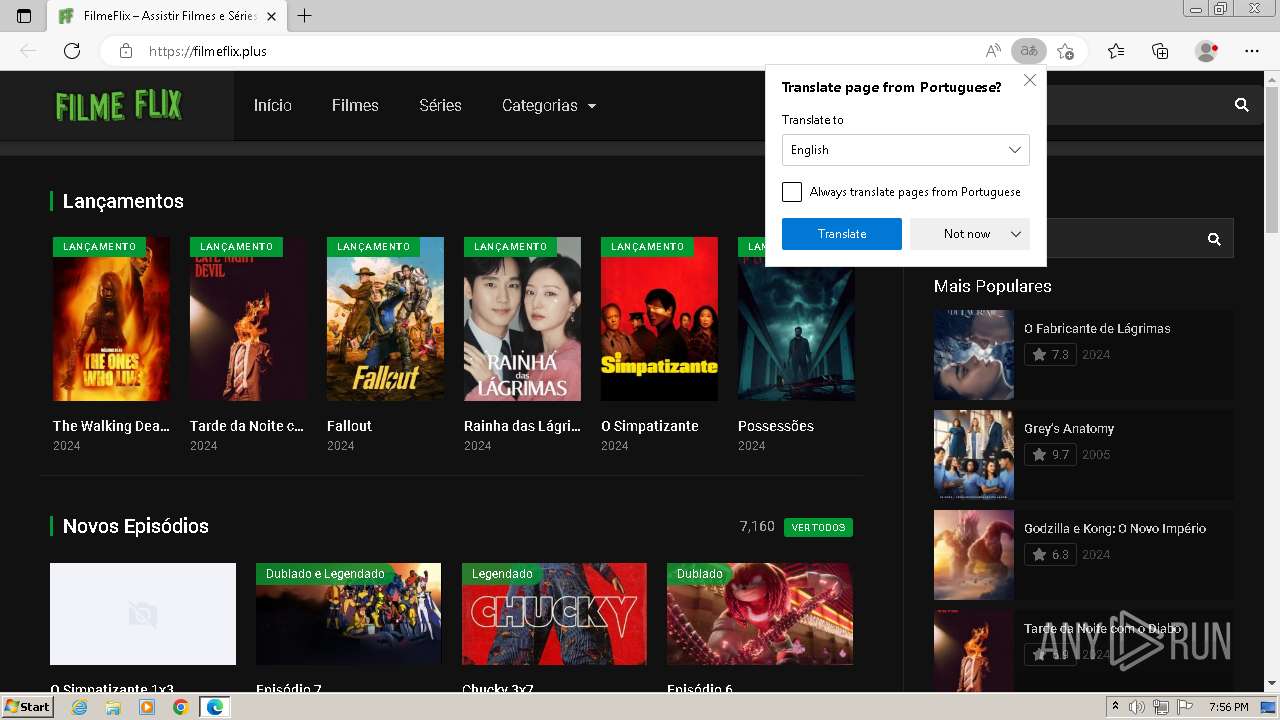
Task: Enable Always translate pages from Portuguese
Action: (x=792, y=192)
